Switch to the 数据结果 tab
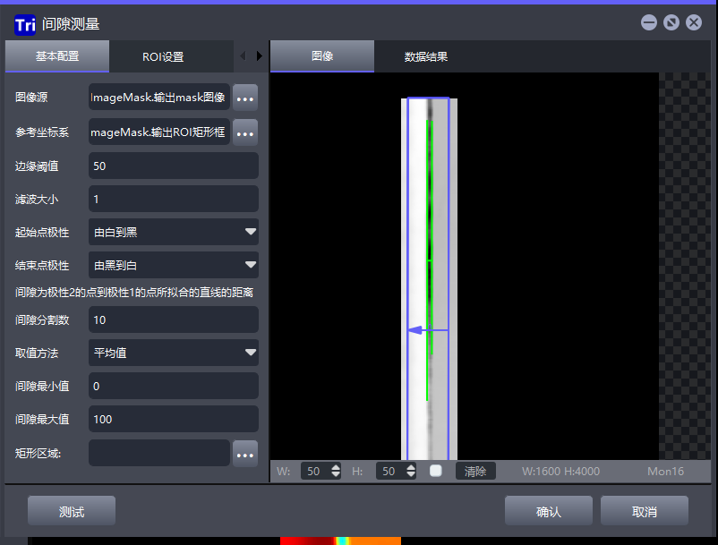 [426, 57]
